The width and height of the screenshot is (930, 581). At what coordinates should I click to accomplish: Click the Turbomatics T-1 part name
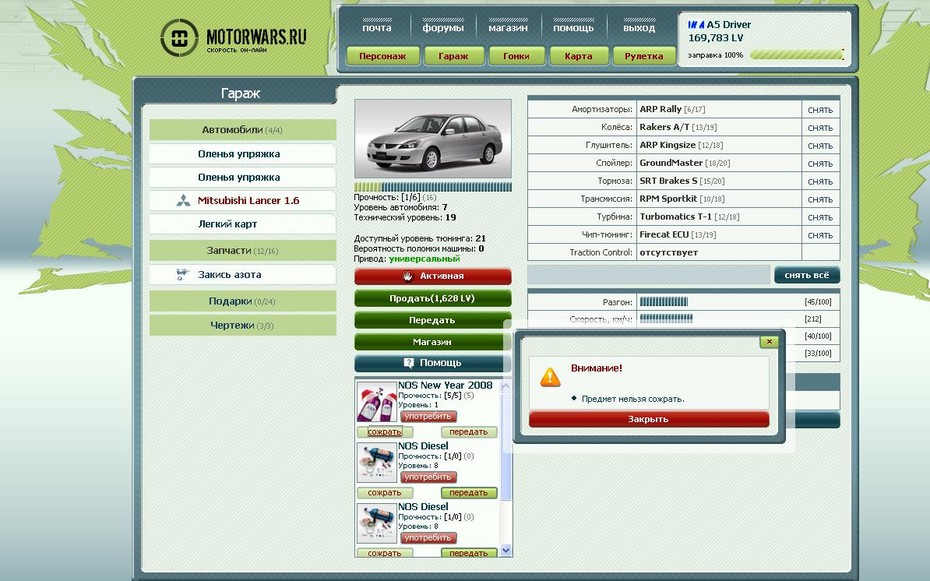pyautogui.click(x=676, y=216)
